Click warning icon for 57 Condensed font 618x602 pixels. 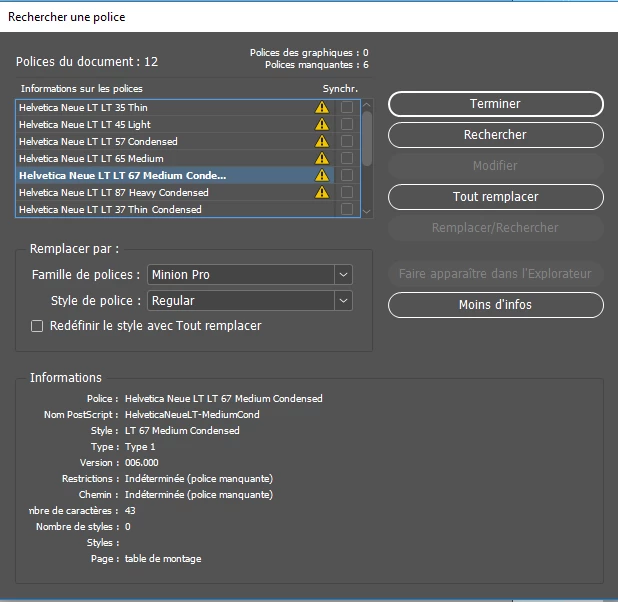[322, 141]
